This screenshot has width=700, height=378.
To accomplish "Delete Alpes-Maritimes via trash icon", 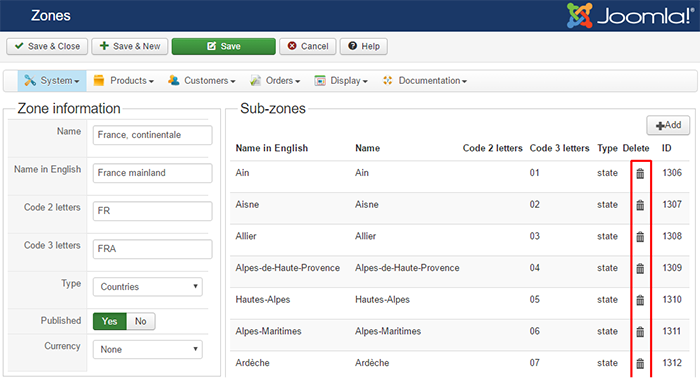I will pos(640,332).
